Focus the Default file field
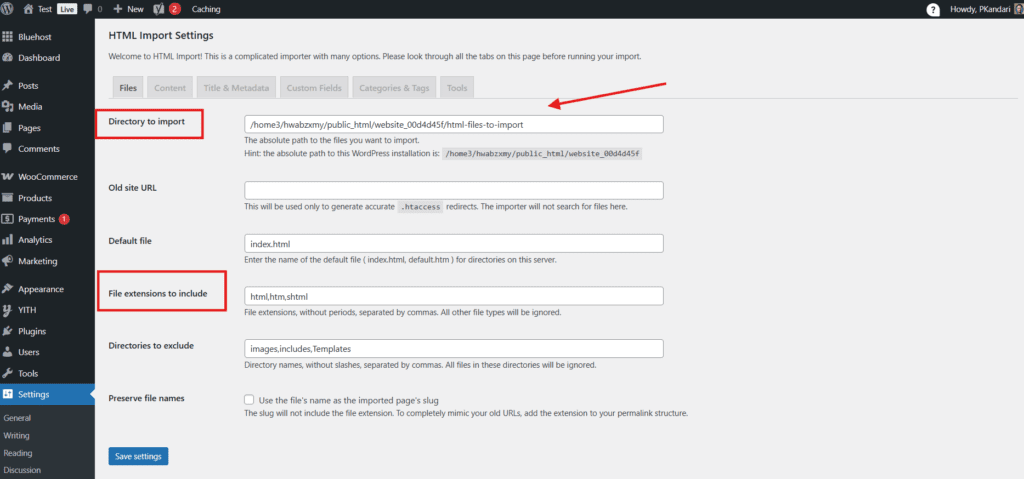The image size is (1024, 479). 454,243
